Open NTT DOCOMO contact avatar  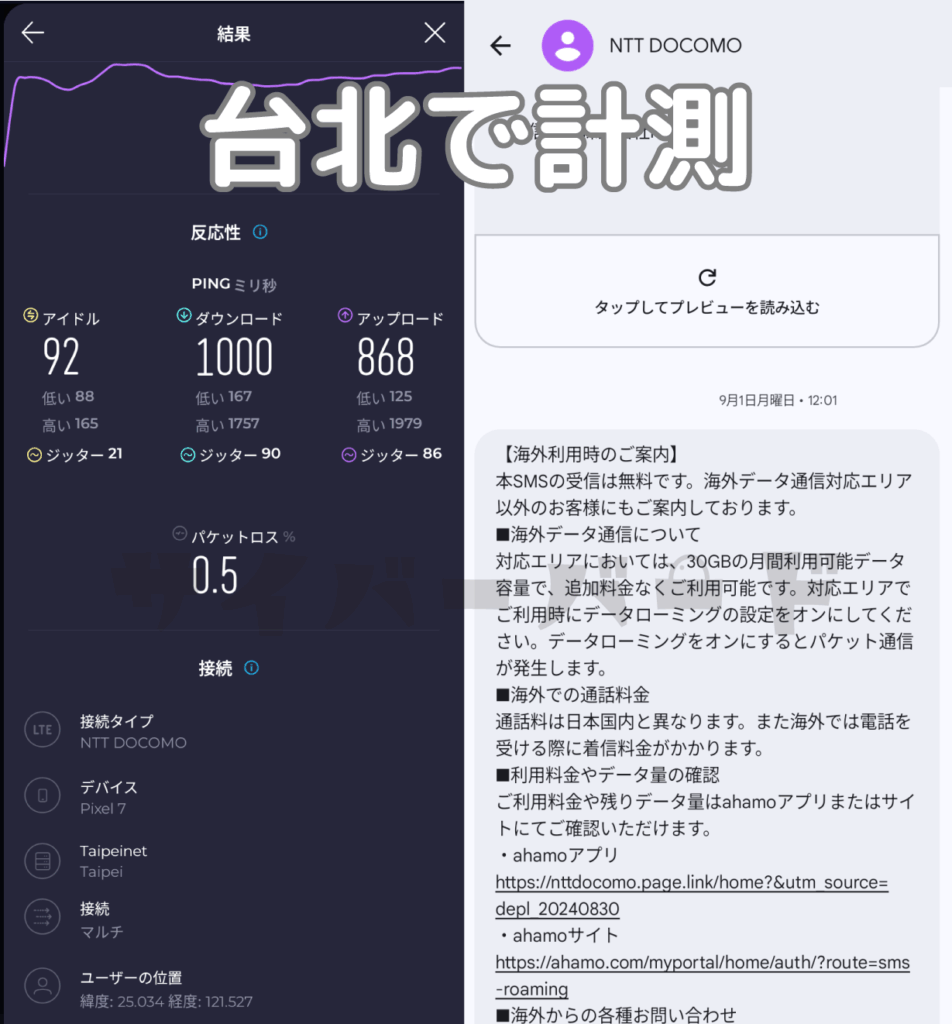567,46
